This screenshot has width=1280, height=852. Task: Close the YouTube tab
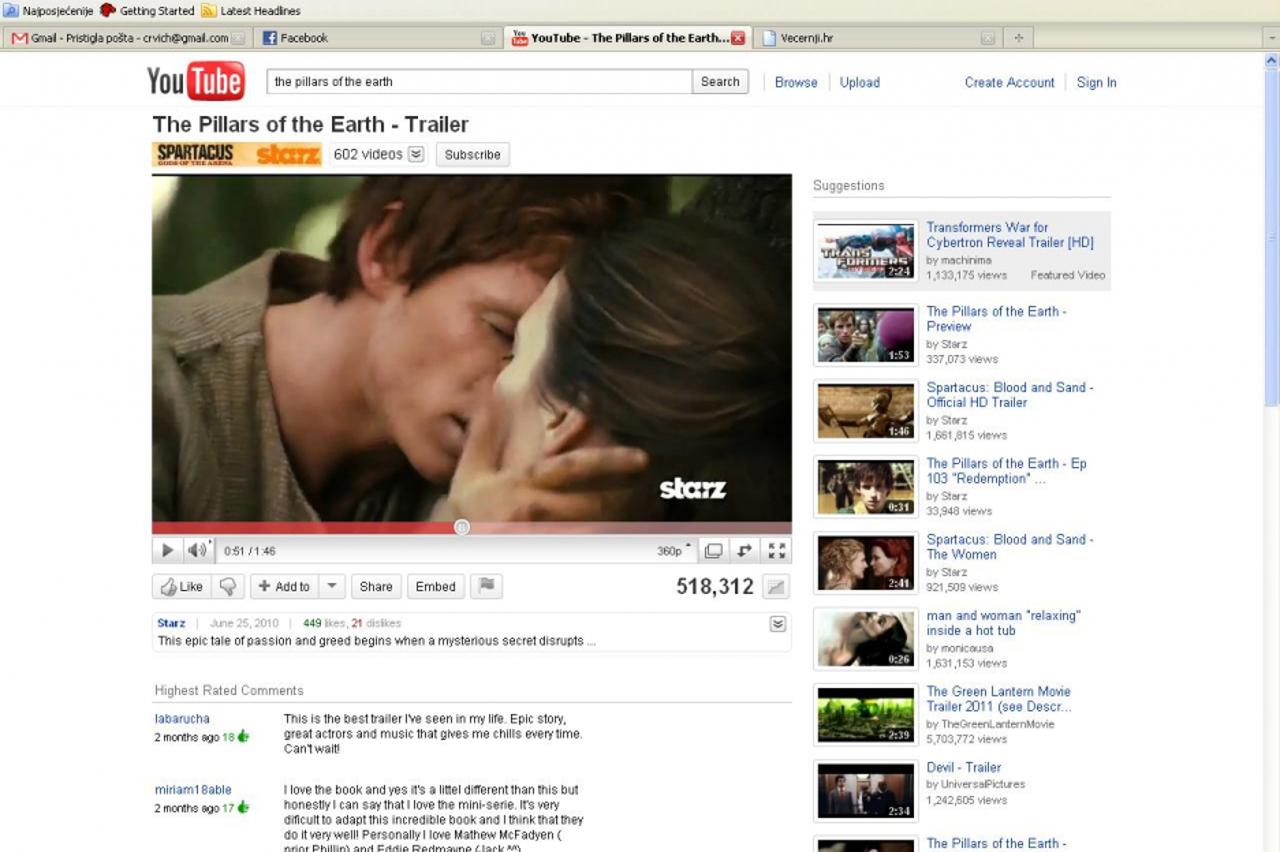[738, 38]
